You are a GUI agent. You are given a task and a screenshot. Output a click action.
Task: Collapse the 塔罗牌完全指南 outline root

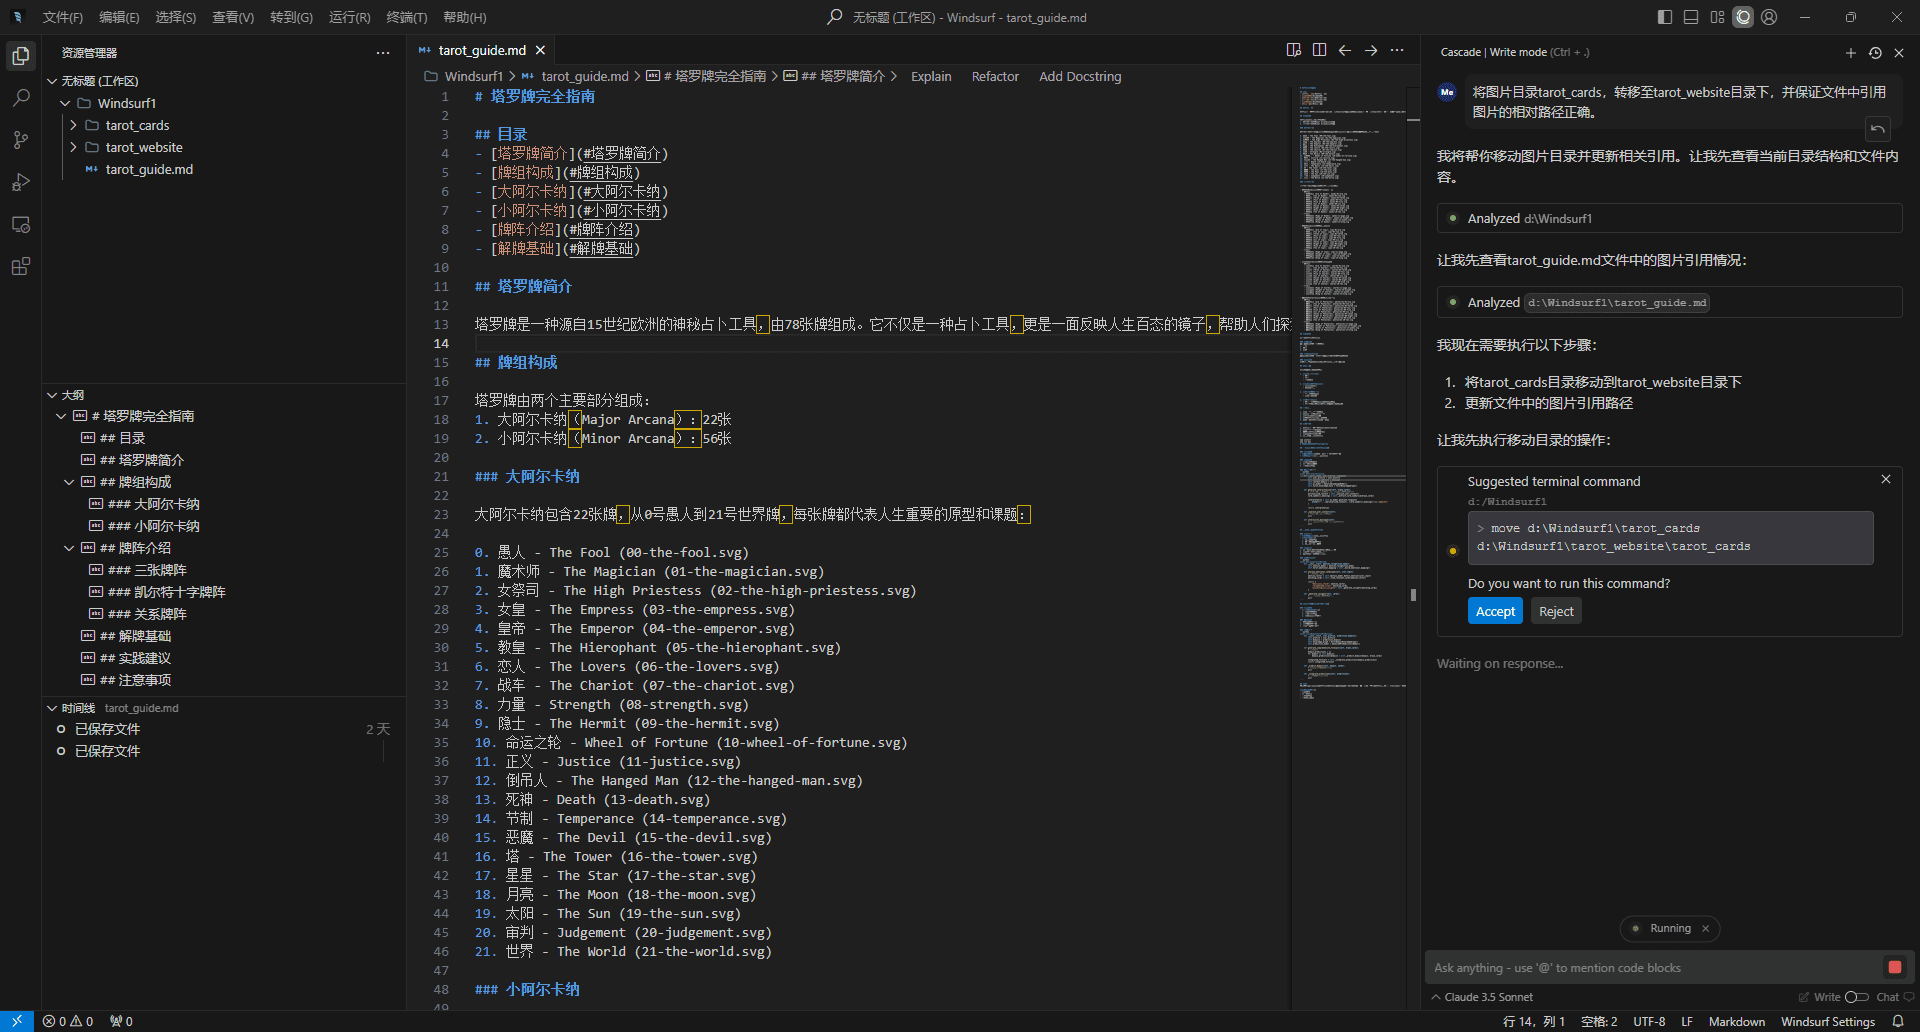click(x=61, y=416)
